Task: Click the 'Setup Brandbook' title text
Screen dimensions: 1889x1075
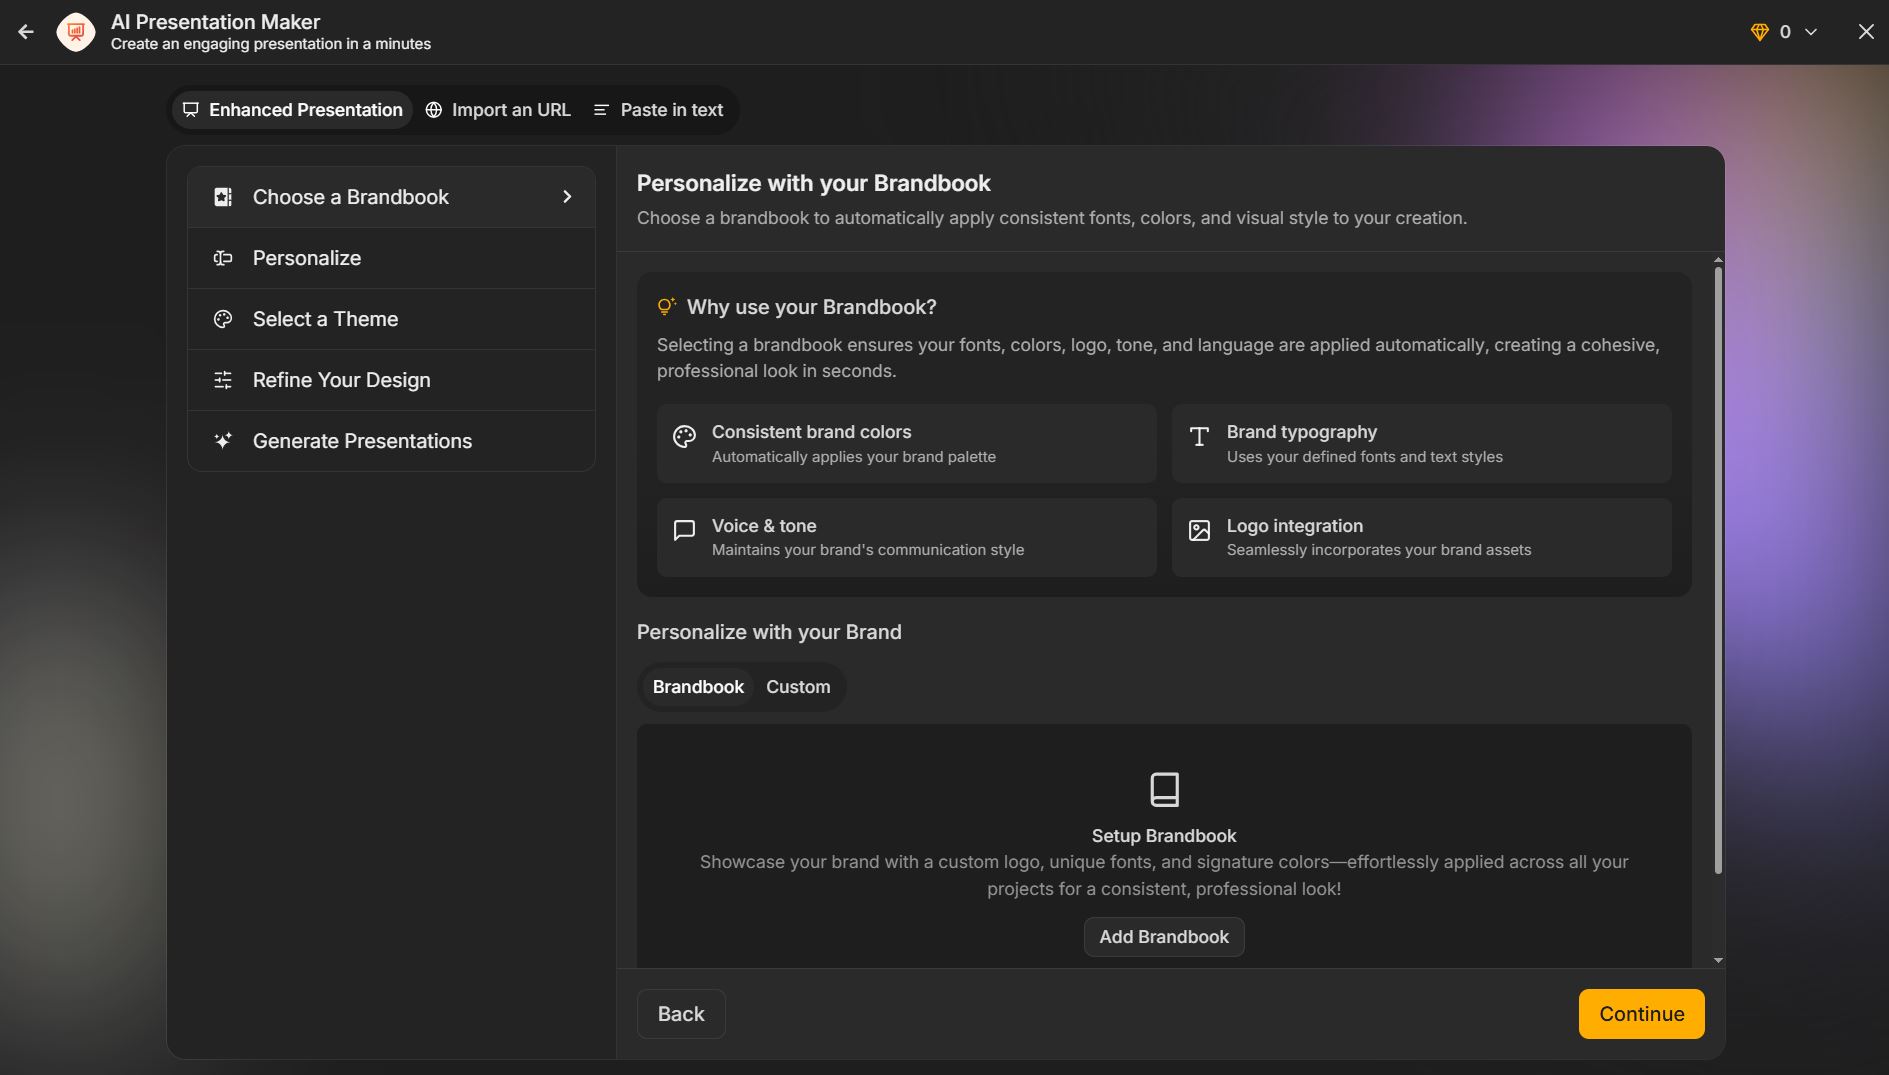Action: (1164, 836)
